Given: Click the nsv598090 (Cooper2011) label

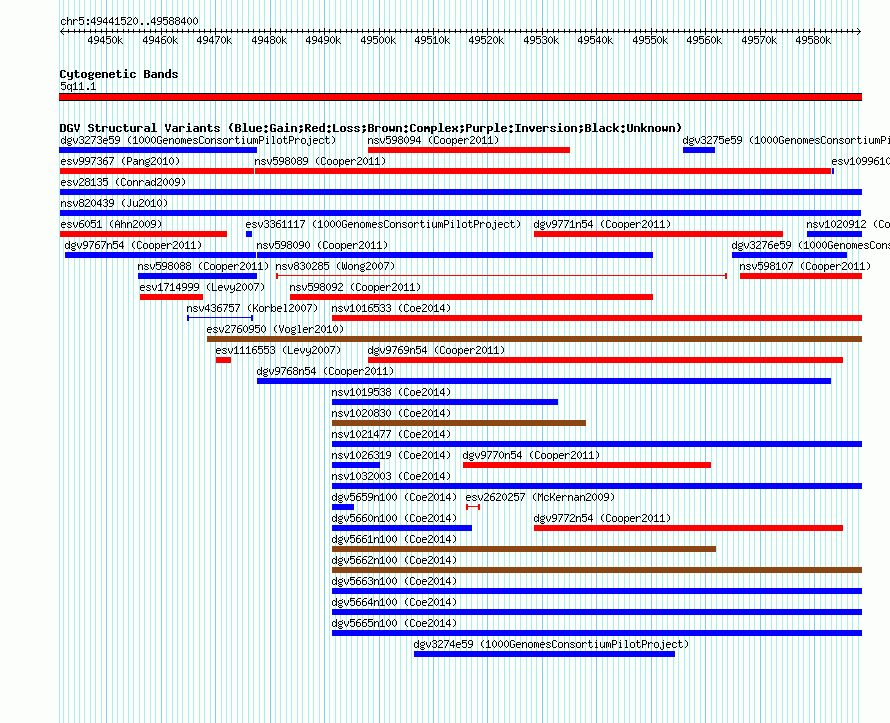Looking at the screenshot, I should [322, 245].
